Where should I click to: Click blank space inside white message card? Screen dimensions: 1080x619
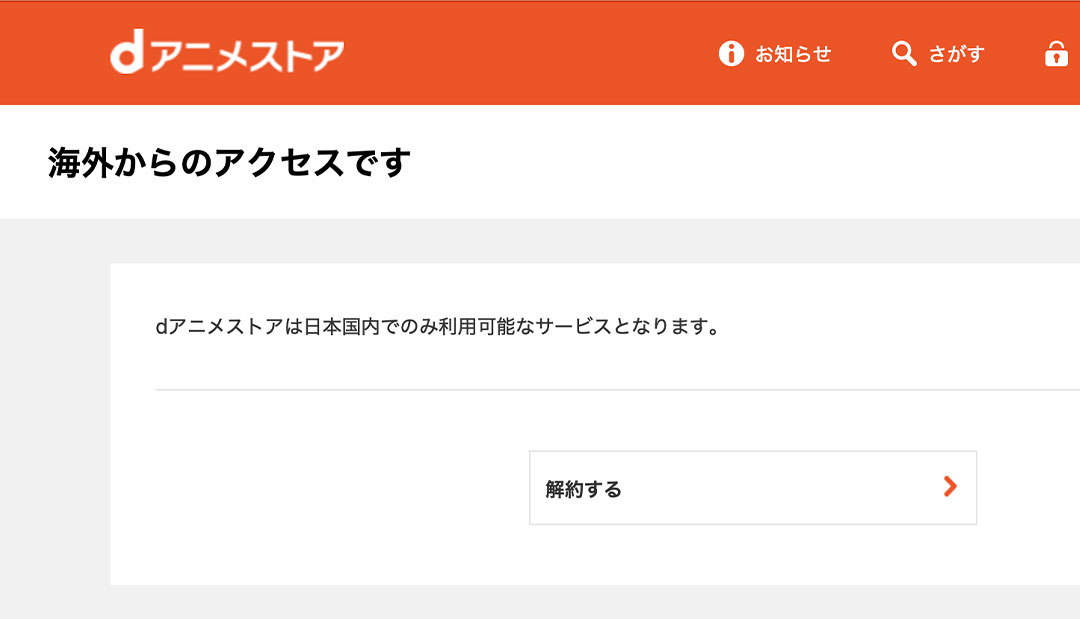[x=300, y=480]
